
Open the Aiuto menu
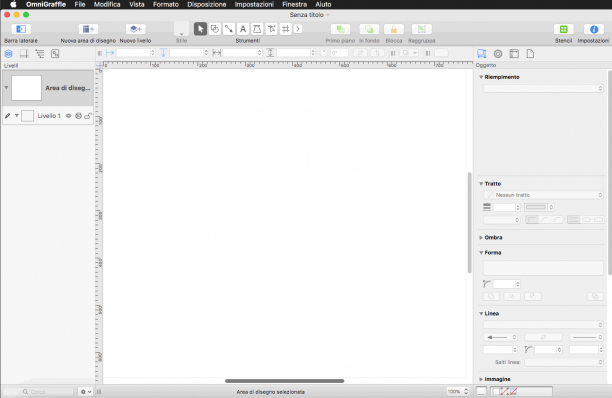[x=323, y=4]
